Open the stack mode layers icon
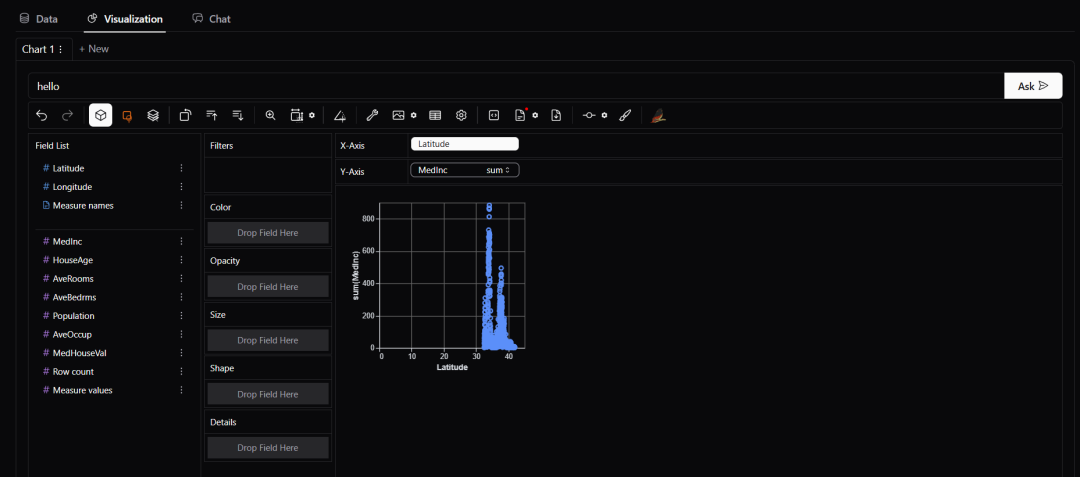Screen dimensions: 1080x477 [x=153, y=116]
